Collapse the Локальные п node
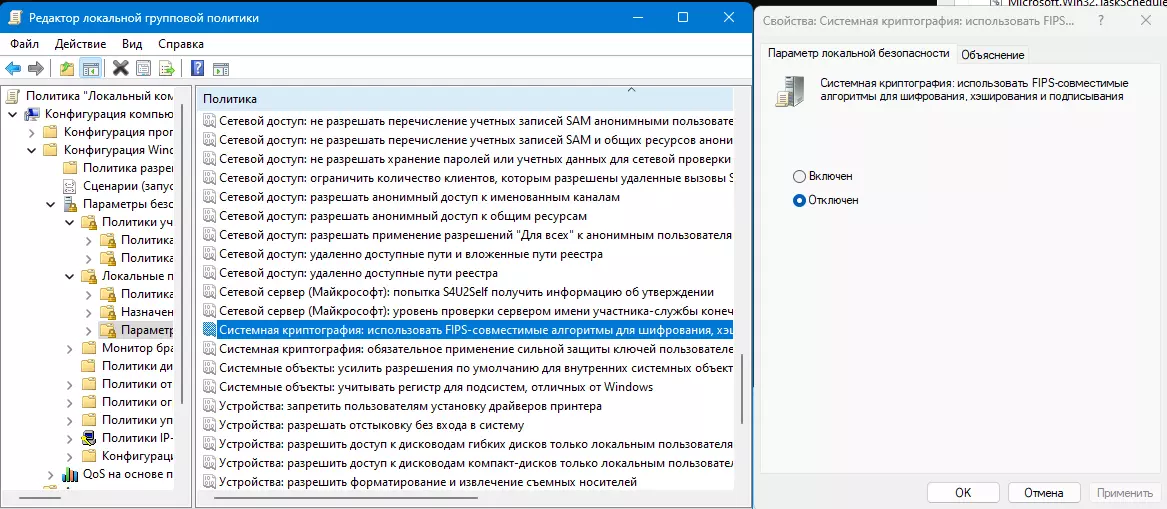Screen dimensions: 1167x509 tap(69, 276)
